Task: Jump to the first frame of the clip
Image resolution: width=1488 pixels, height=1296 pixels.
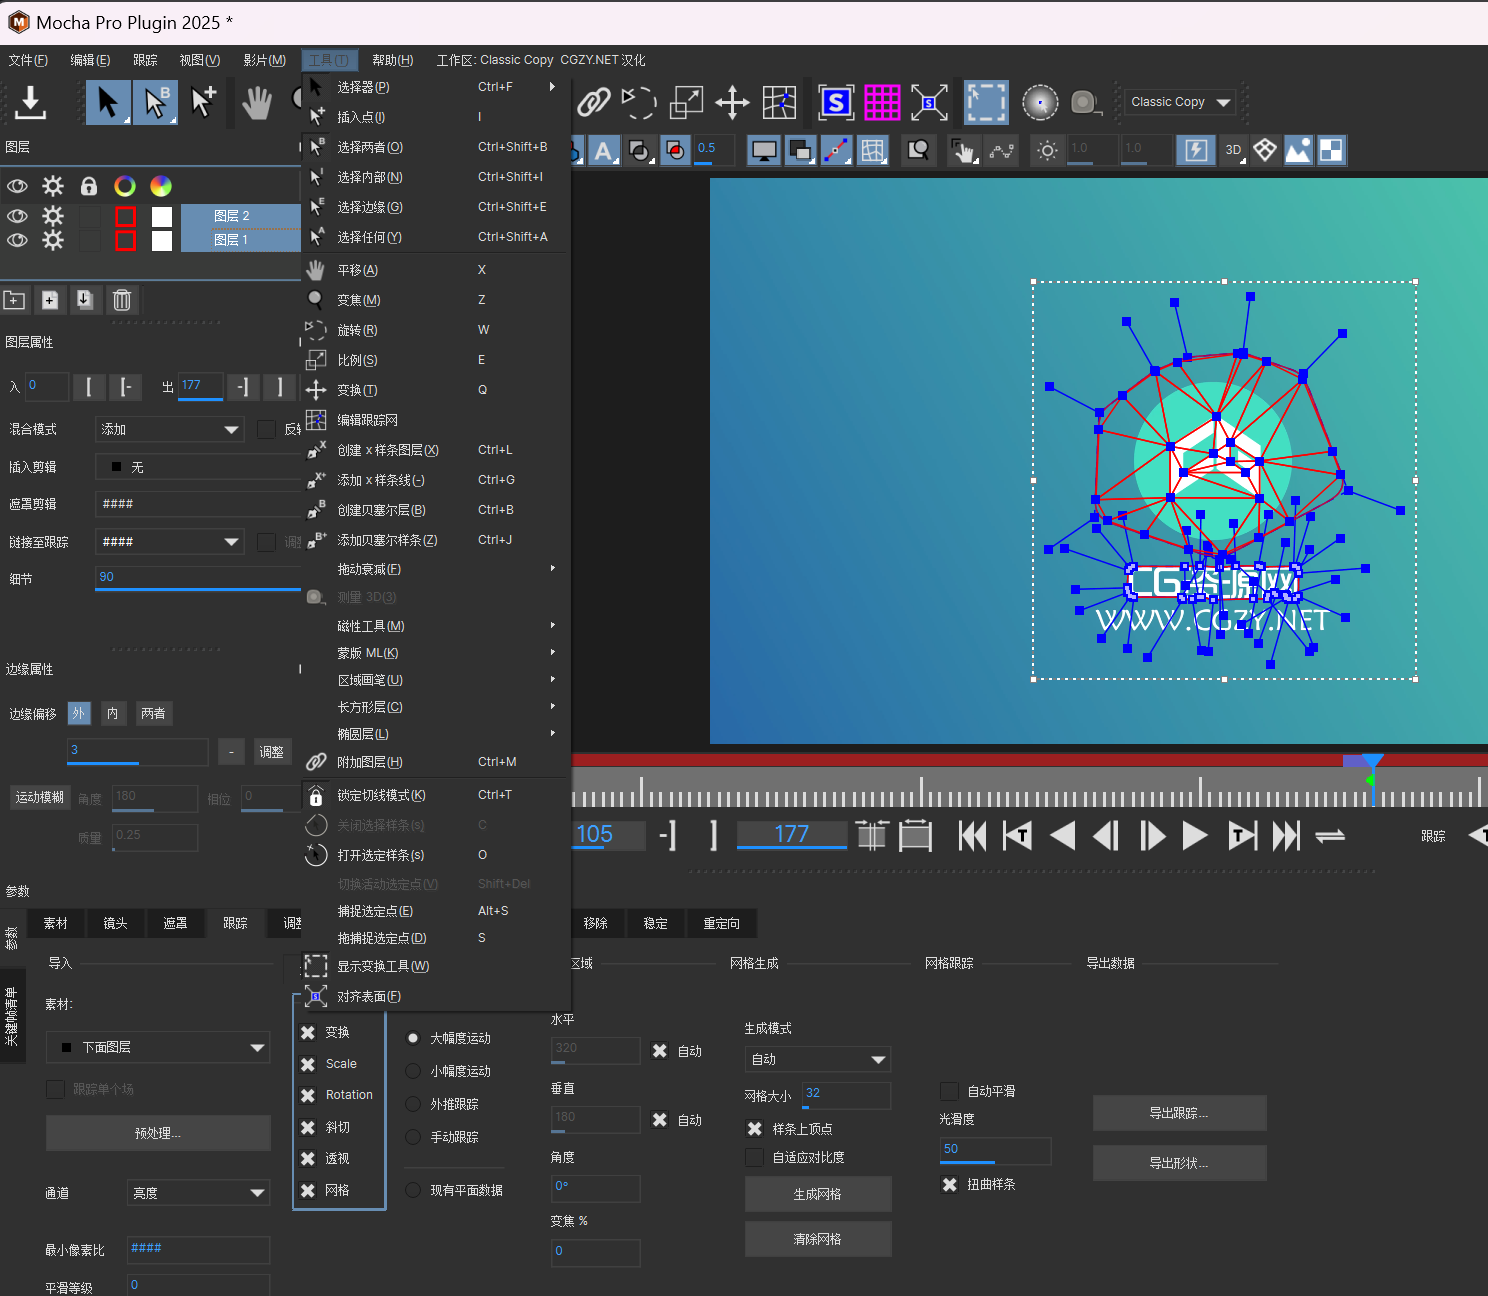Action: point(972,835)
